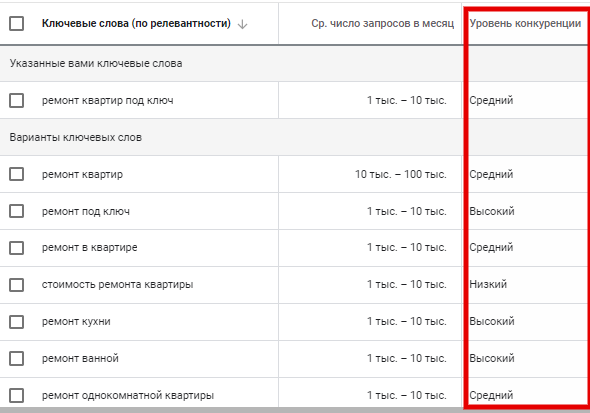The height and width of the screenshot is (413, 590).
Task: Mark the стоимость ремонта квартиры checkbox
Action: point(17,285)
